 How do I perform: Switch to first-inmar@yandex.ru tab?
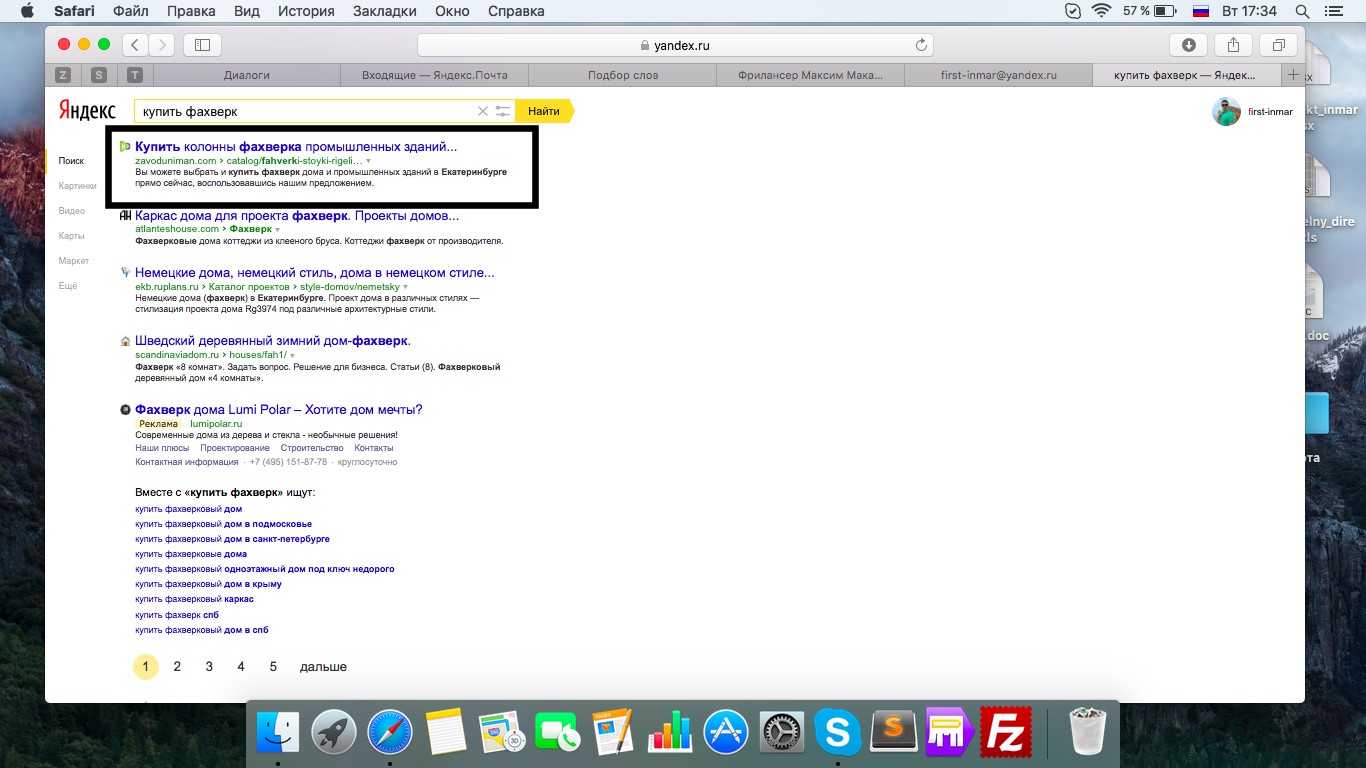998,75
